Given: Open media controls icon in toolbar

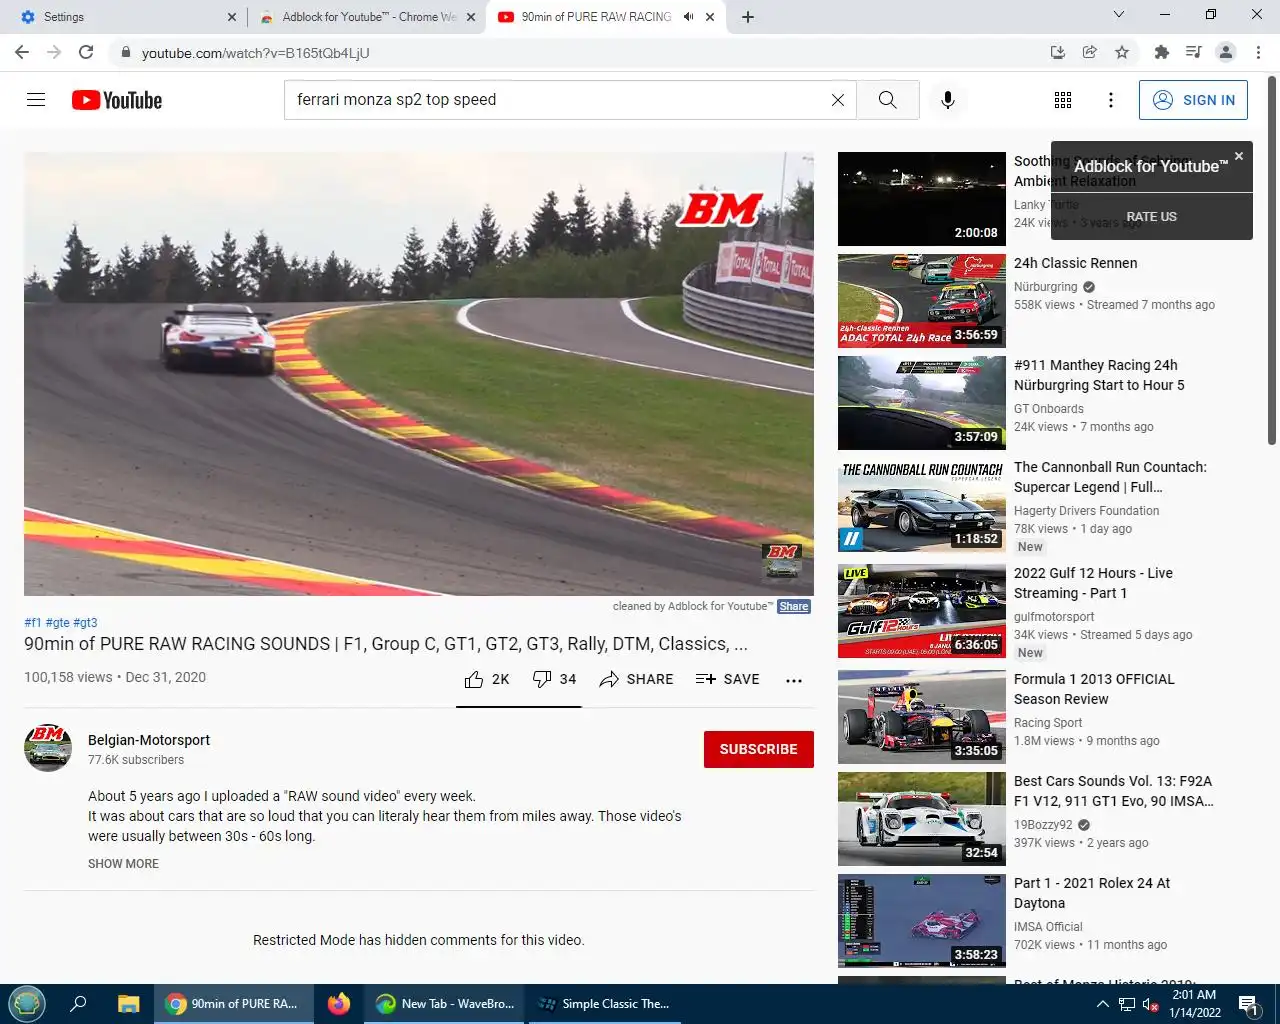Looking at the screenshot, I should click(1193, 52).
